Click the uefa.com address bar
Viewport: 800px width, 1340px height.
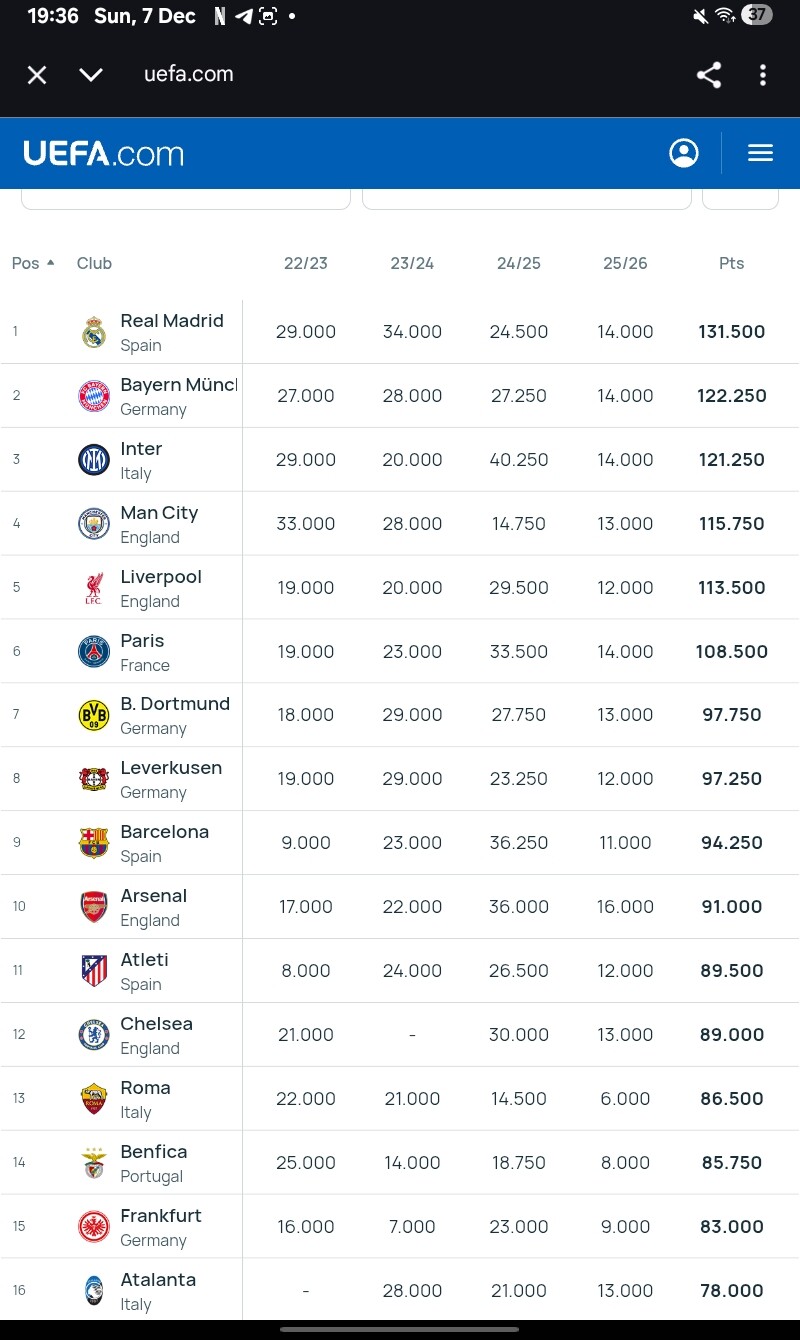(189, 74)
